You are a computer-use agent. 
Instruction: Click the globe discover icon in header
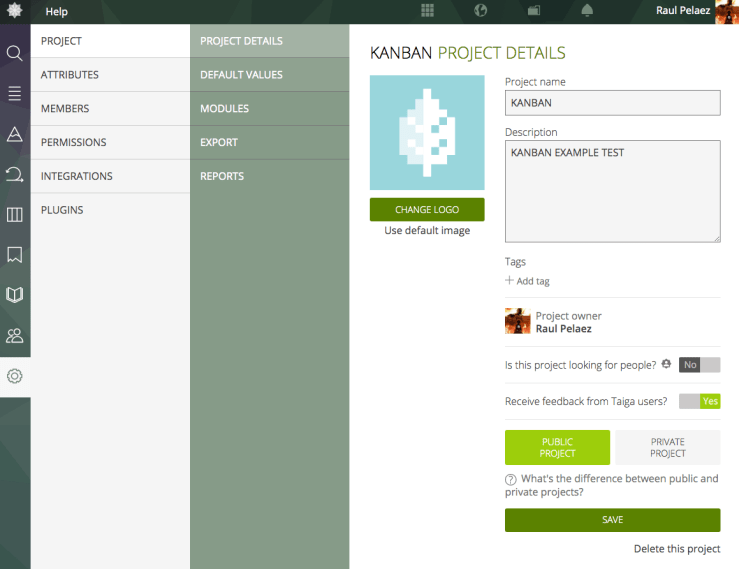pos(481,11)
